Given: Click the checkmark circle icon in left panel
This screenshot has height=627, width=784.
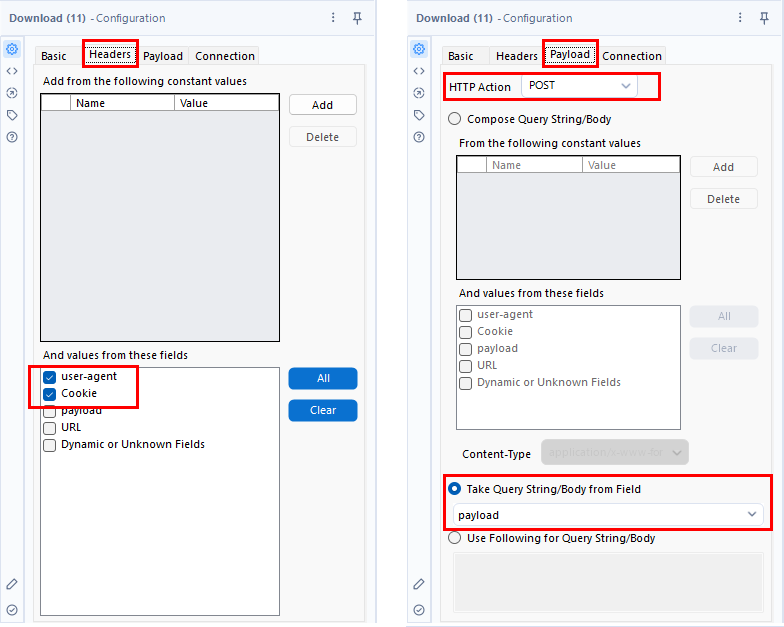Looking at the screenshot, I should tap(12, 610).
